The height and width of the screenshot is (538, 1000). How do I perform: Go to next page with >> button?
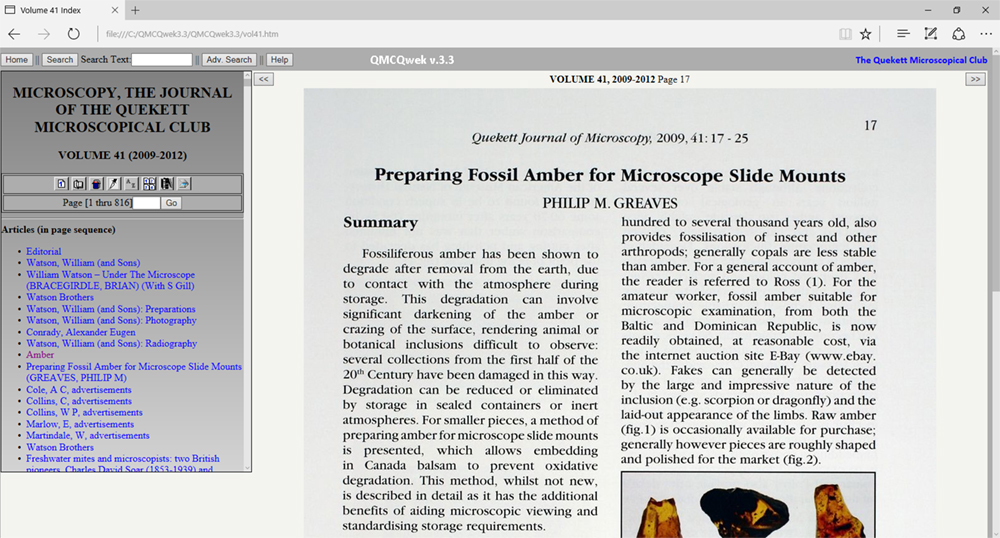coord(976,79)
